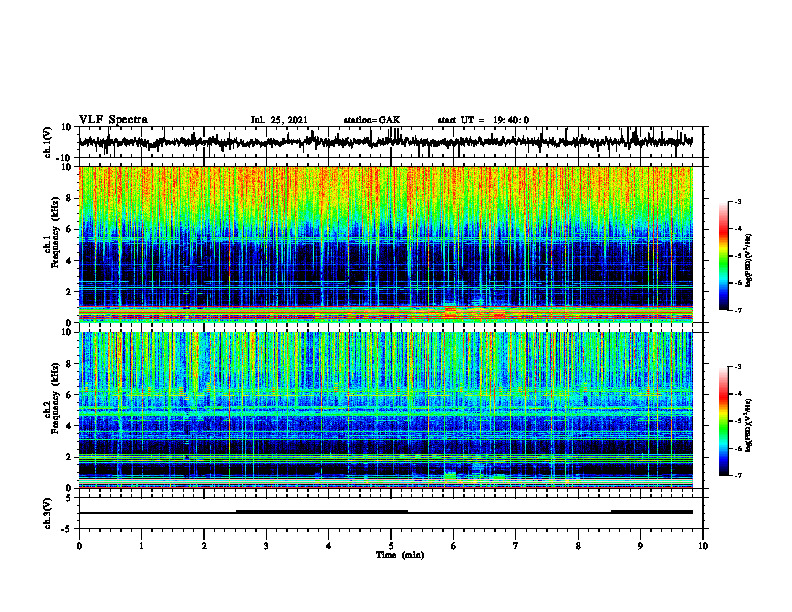Click the "-3" top value of ch.1 color bar
The height and width of the screenshot is (612, 792).
(738, 202)
